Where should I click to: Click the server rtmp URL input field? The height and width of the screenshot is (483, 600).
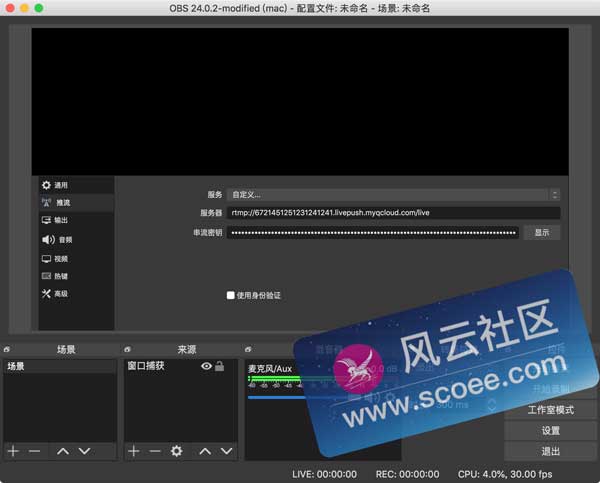[x=394, y=213]
